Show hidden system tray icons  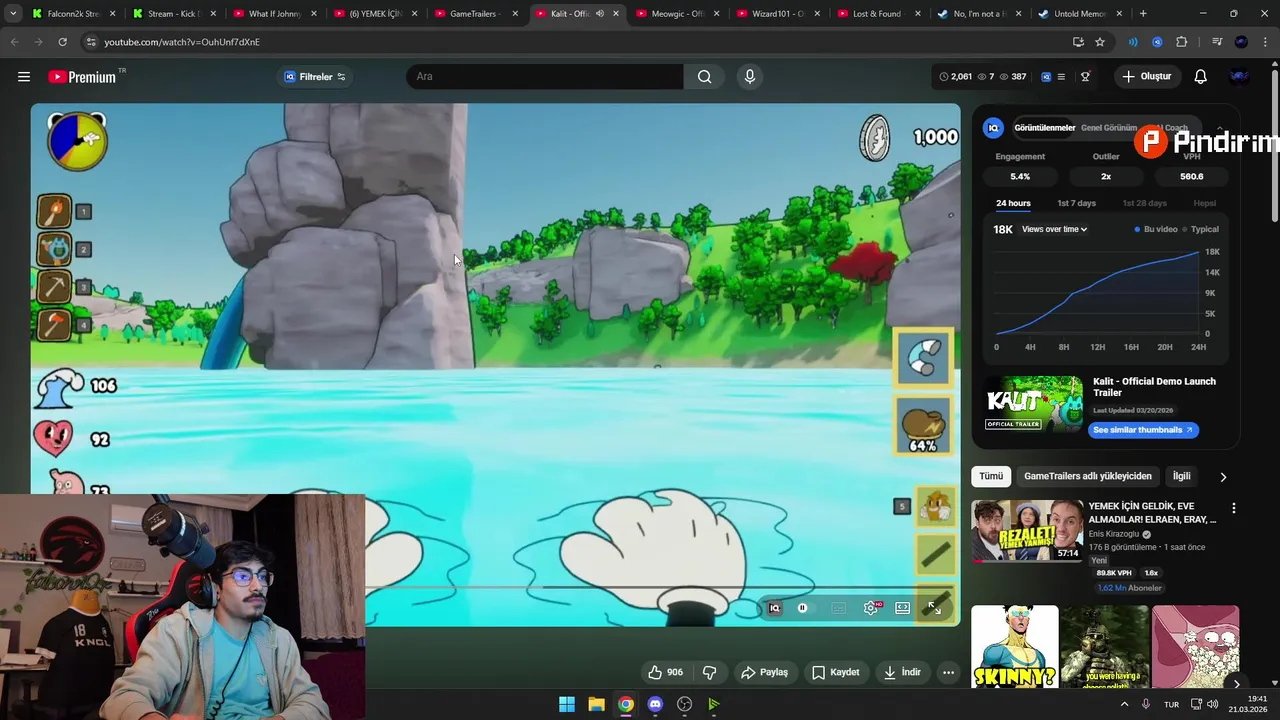(1124, 704)
